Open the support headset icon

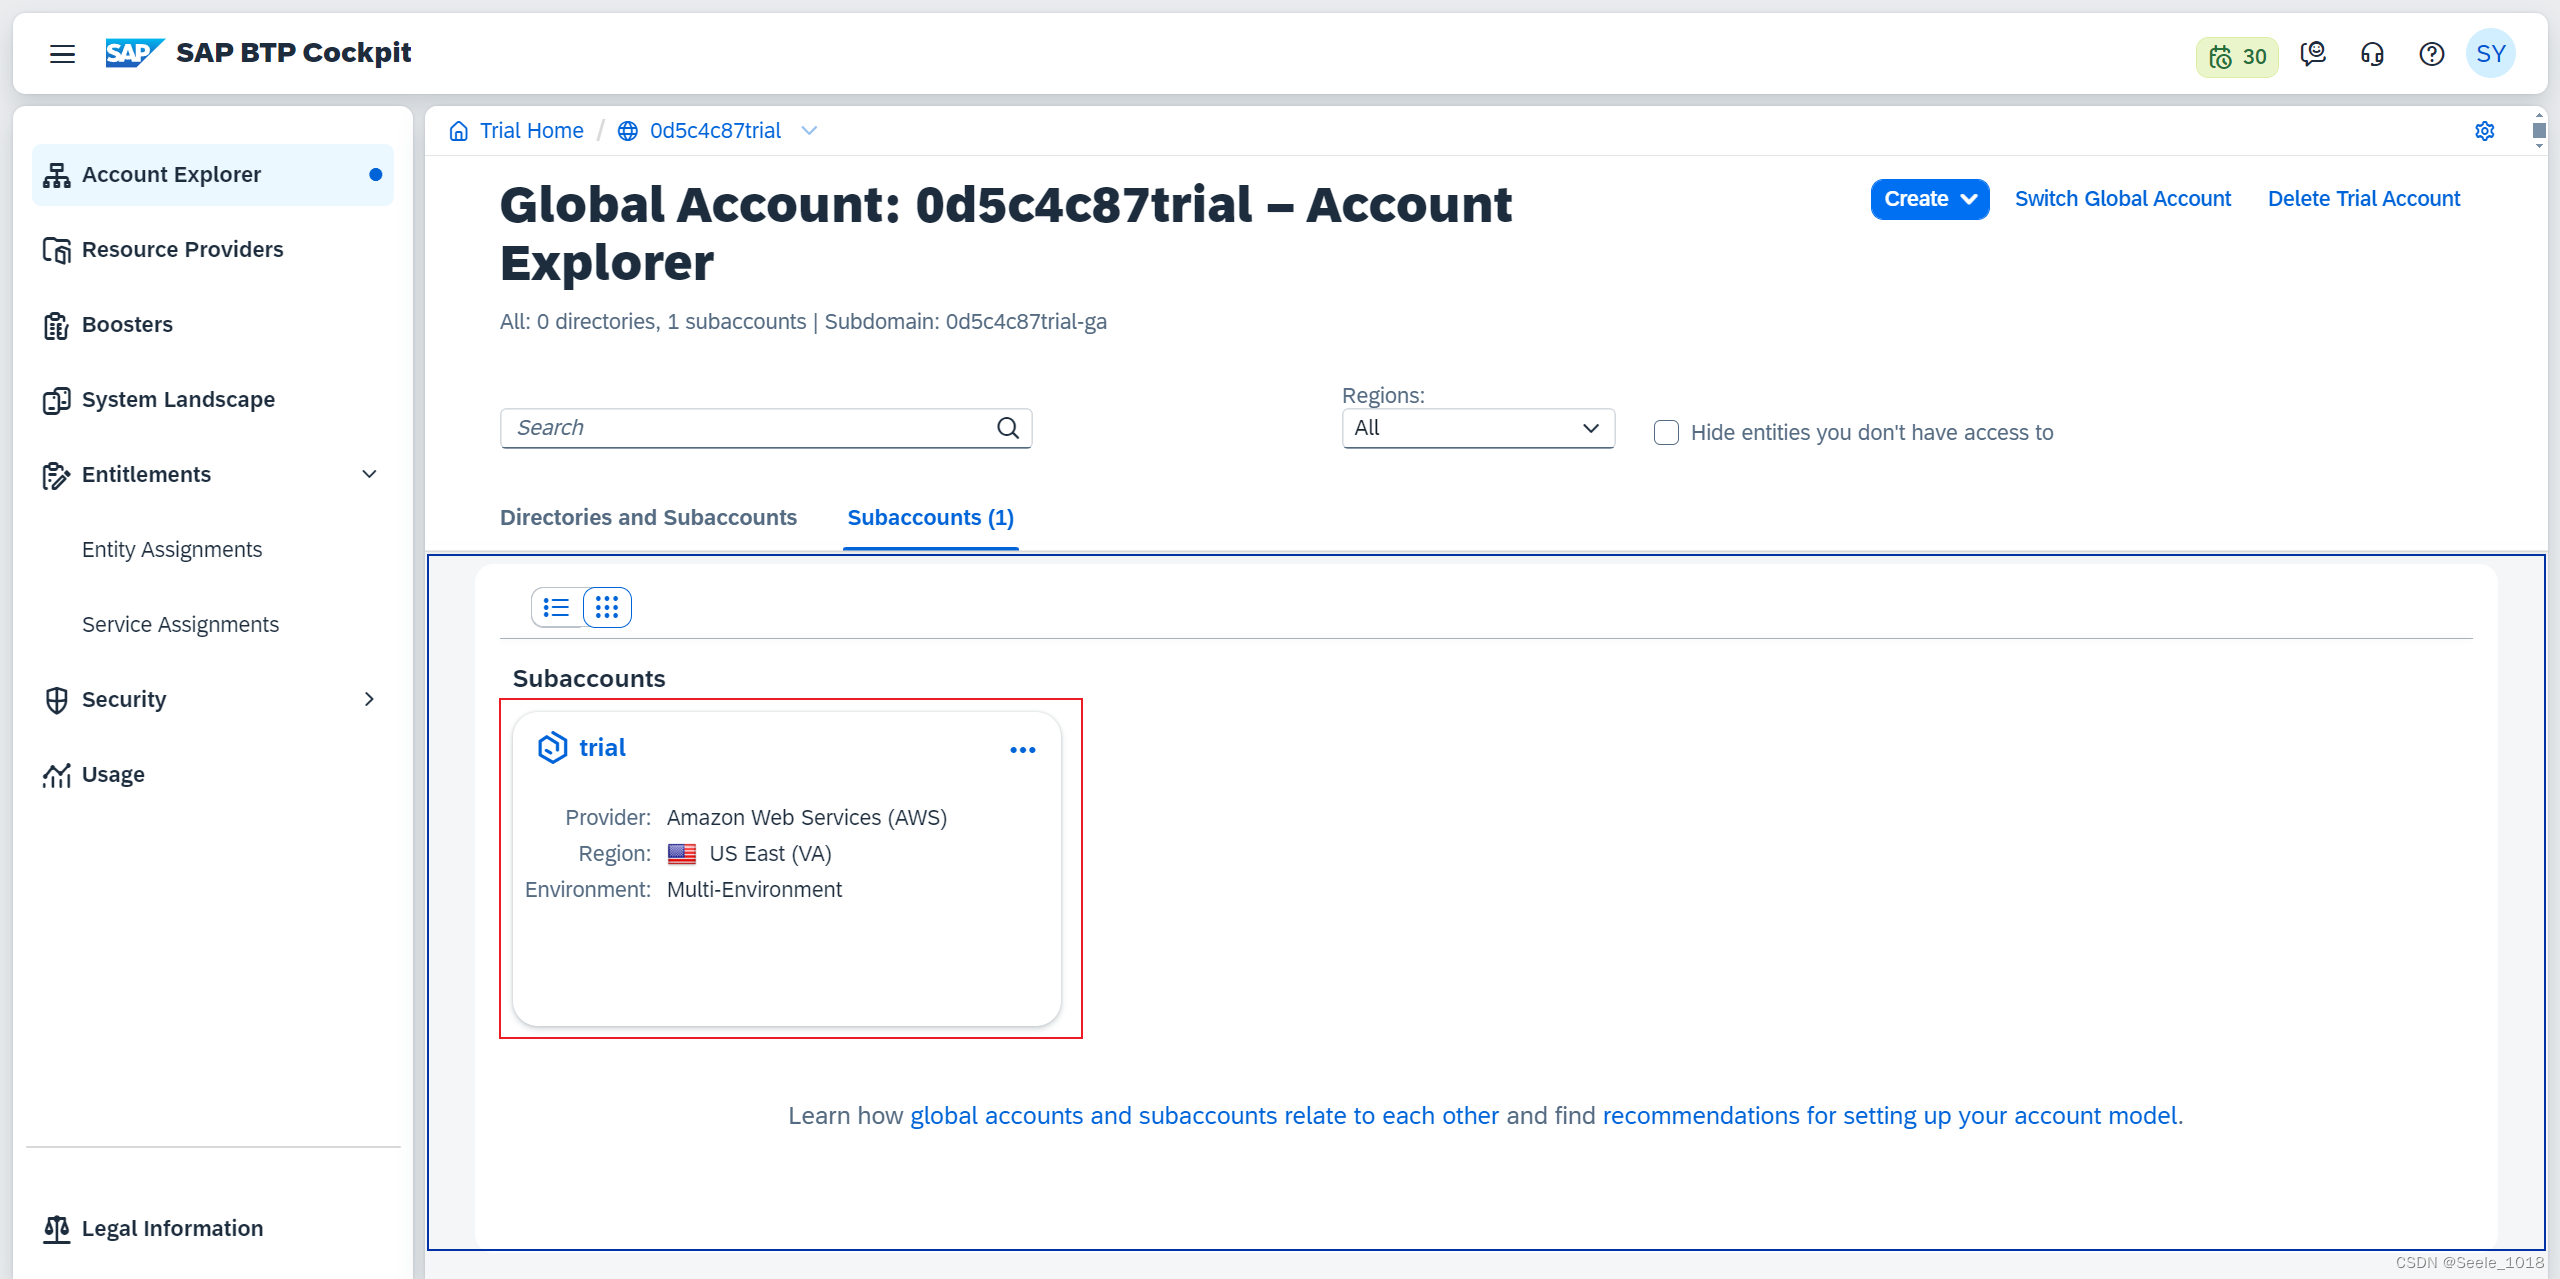(2372, 54)
